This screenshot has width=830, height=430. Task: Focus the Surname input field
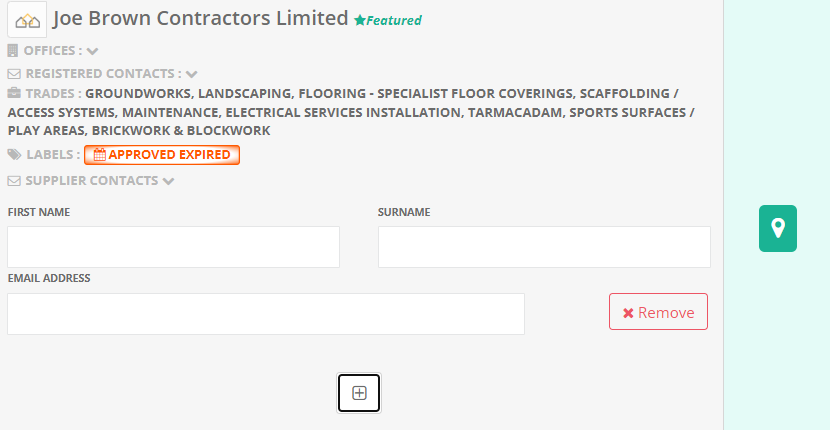pos(544,247)
